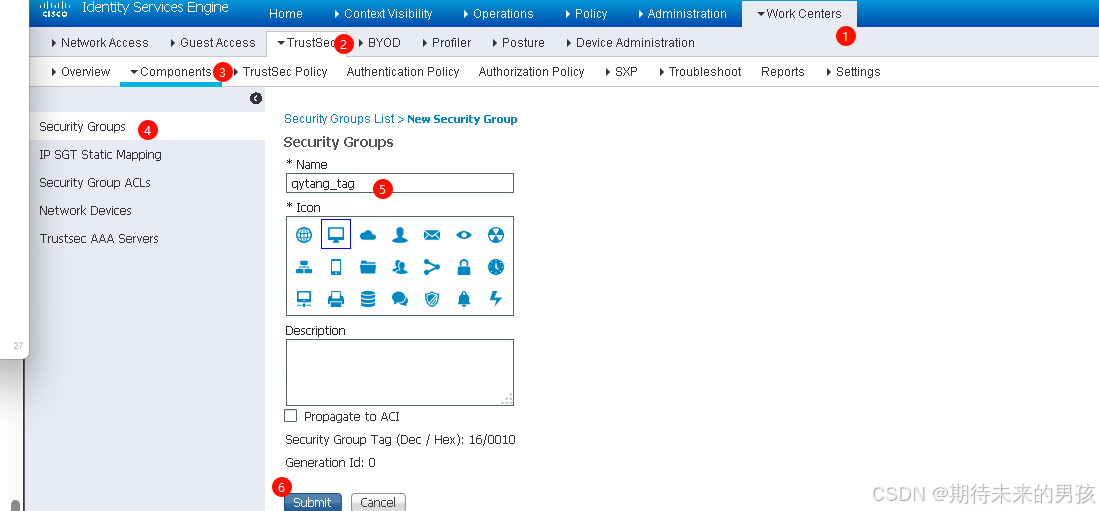The width and height of the screenshot is (1099, 511).
Task: Choose the lightning bolt icon
Action: click(496, 299)
